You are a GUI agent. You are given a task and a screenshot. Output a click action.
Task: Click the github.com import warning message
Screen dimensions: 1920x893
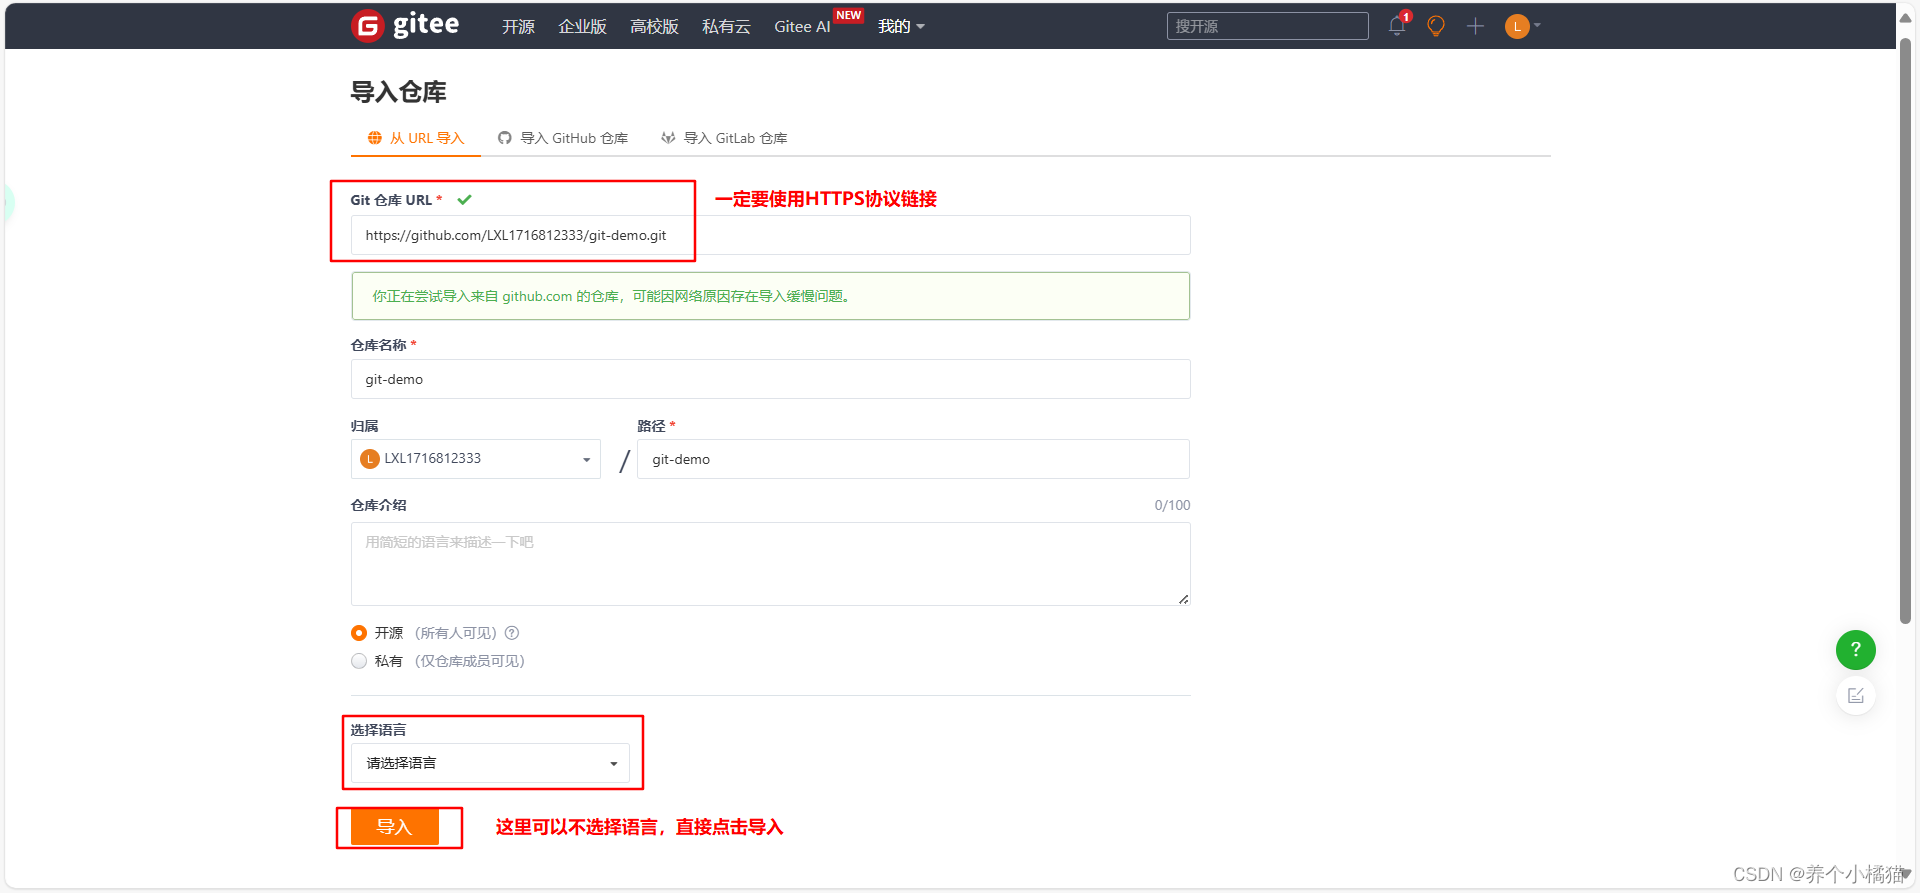(x=770, y=296)
